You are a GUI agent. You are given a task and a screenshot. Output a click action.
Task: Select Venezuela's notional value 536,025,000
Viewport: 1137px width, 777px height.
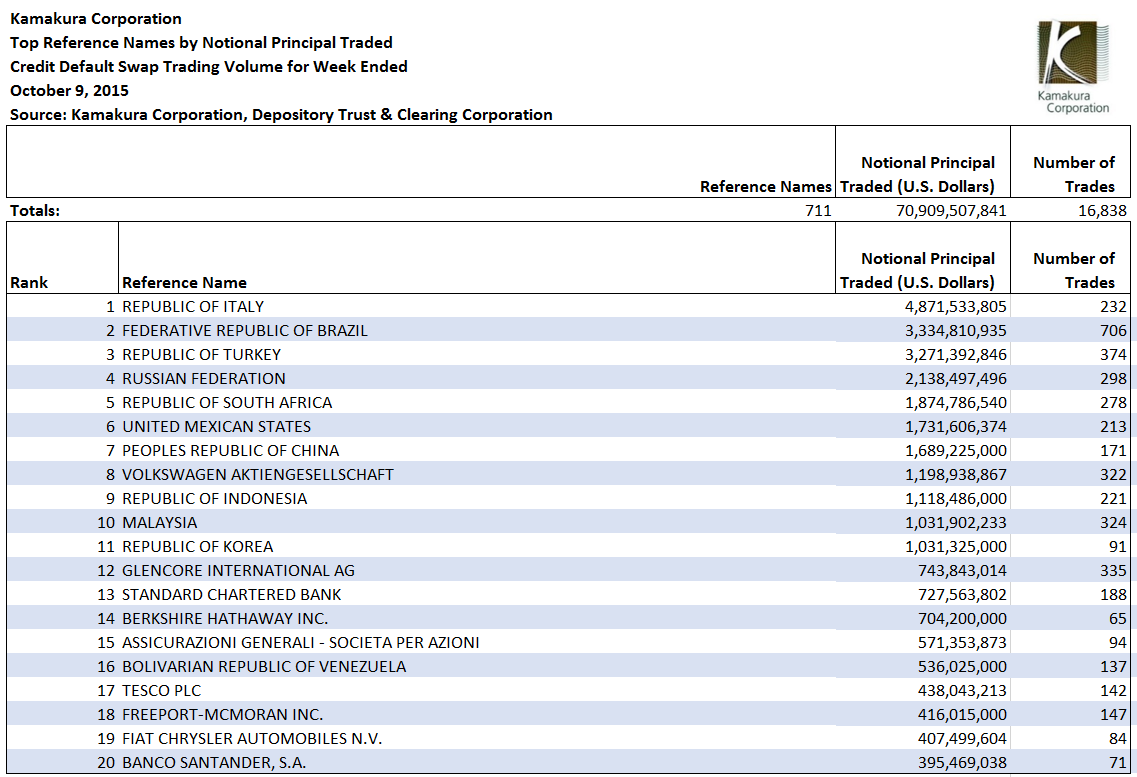[x=962, y=665]
